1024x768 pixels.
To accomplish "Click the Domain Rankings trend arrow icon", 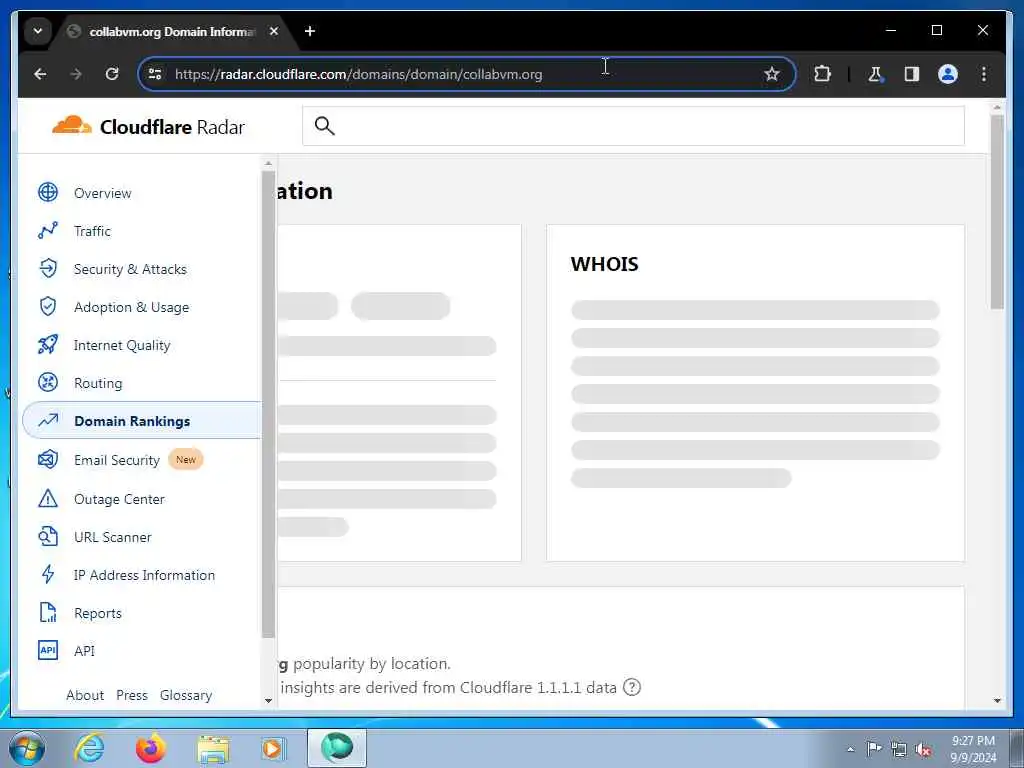I will 48,421.
